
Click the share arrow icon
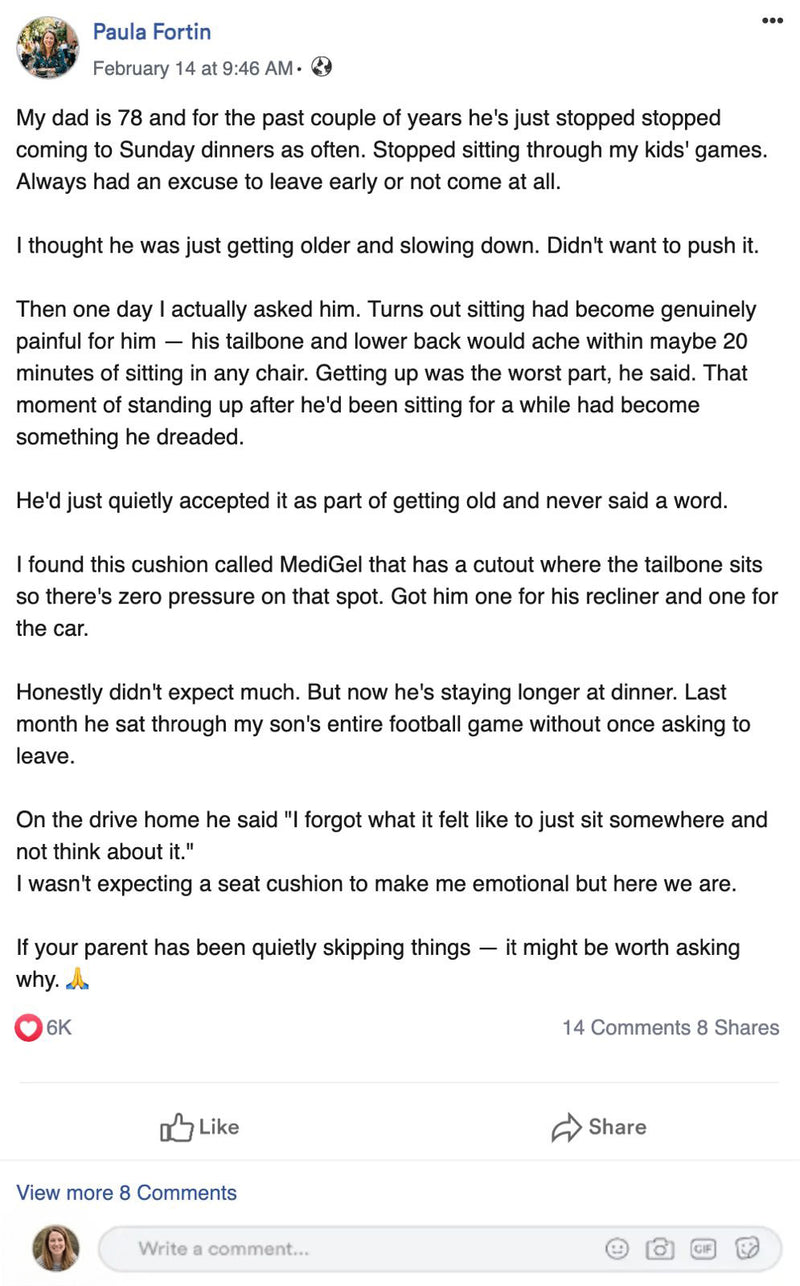coord(566,1128)
